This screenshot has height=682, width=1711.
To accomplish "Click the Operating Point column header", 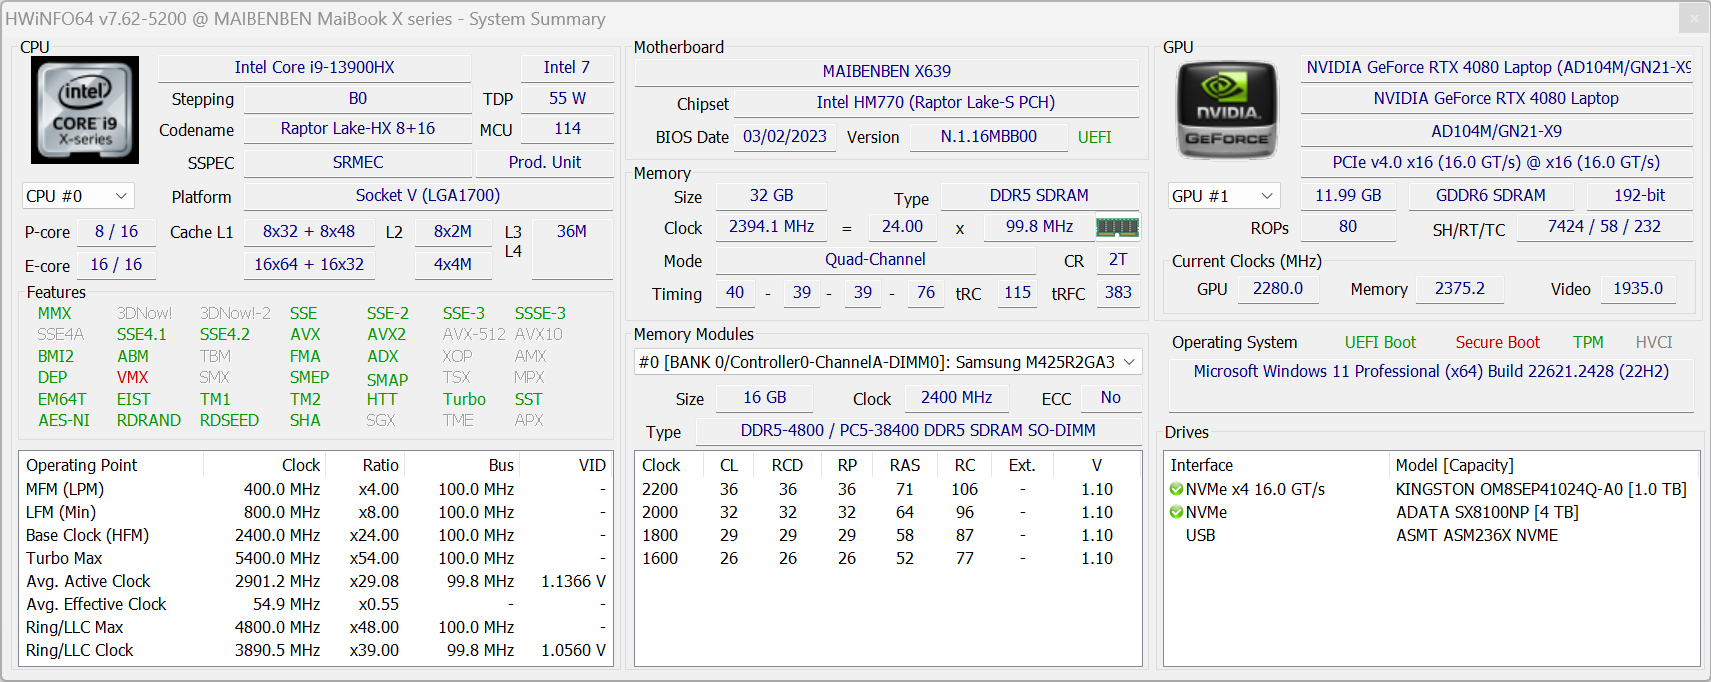I will click(x=82, y=466).
